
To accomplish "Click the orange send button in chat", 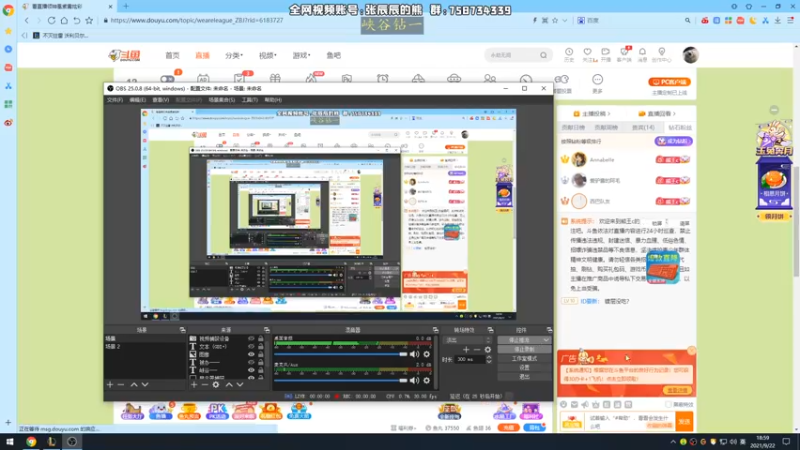I will (x=684, y=421).
